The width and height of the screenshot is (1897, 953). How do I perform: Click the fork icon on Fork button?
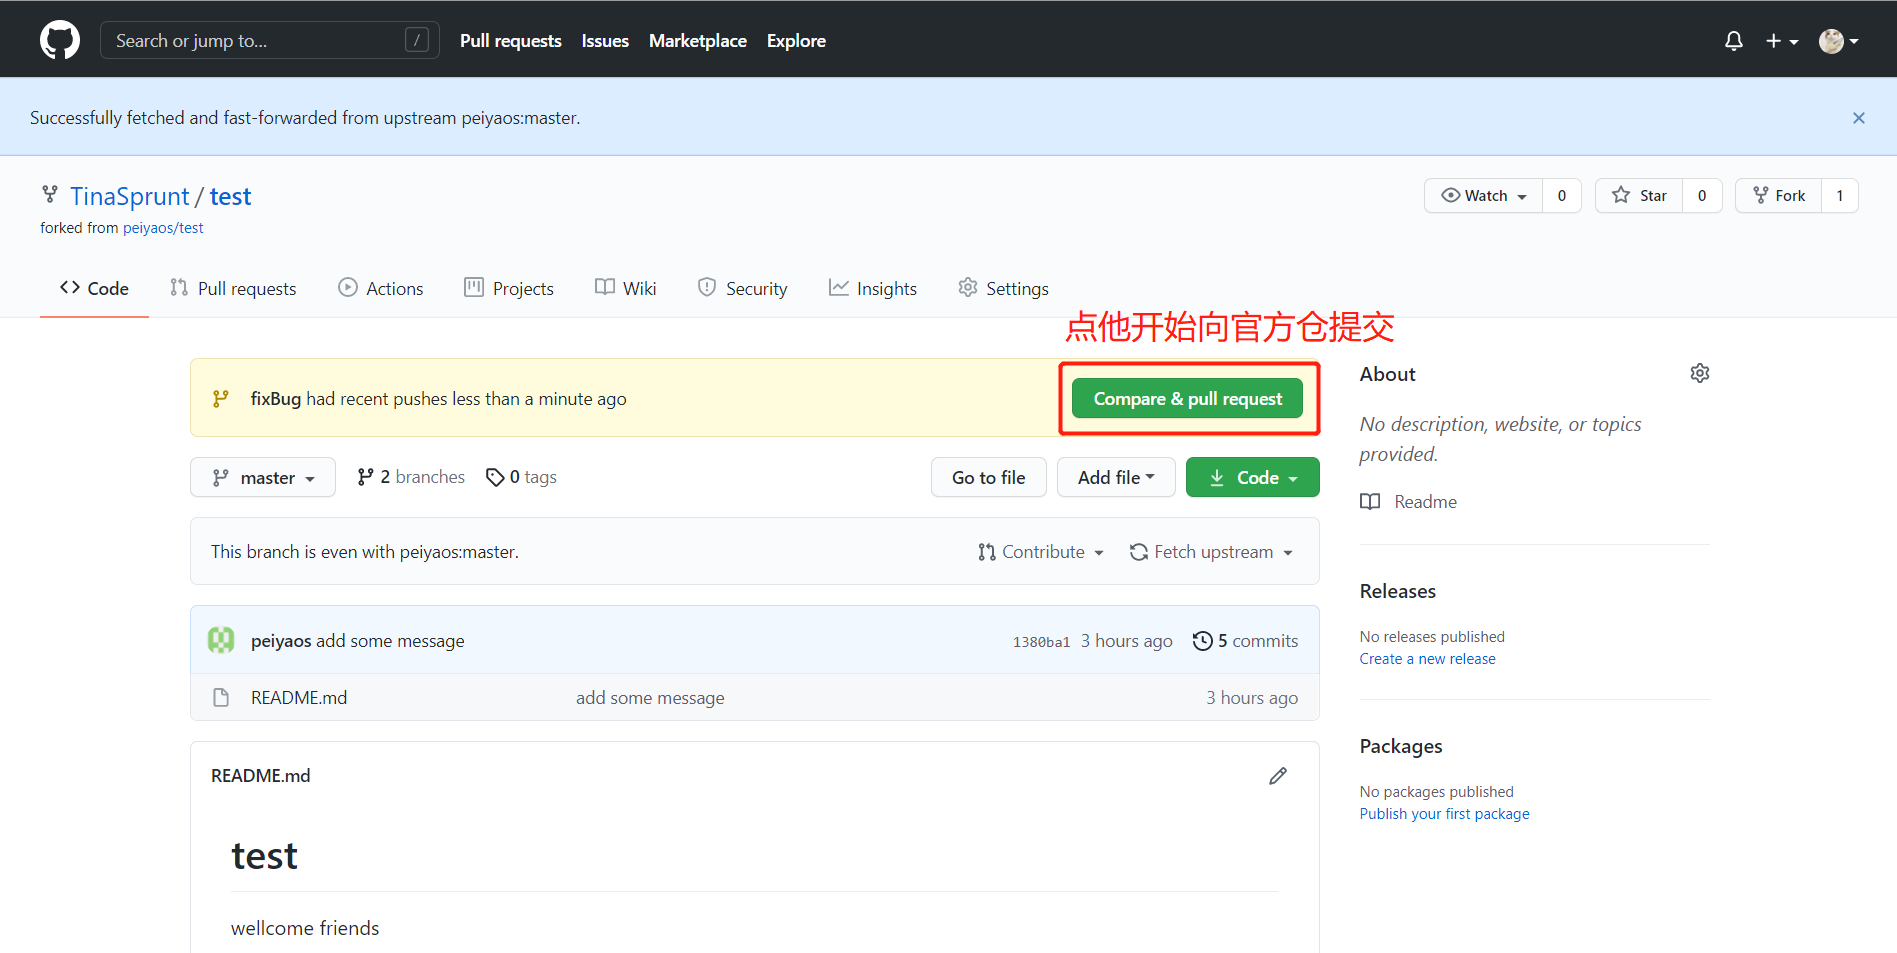(x=1761, y=195)
